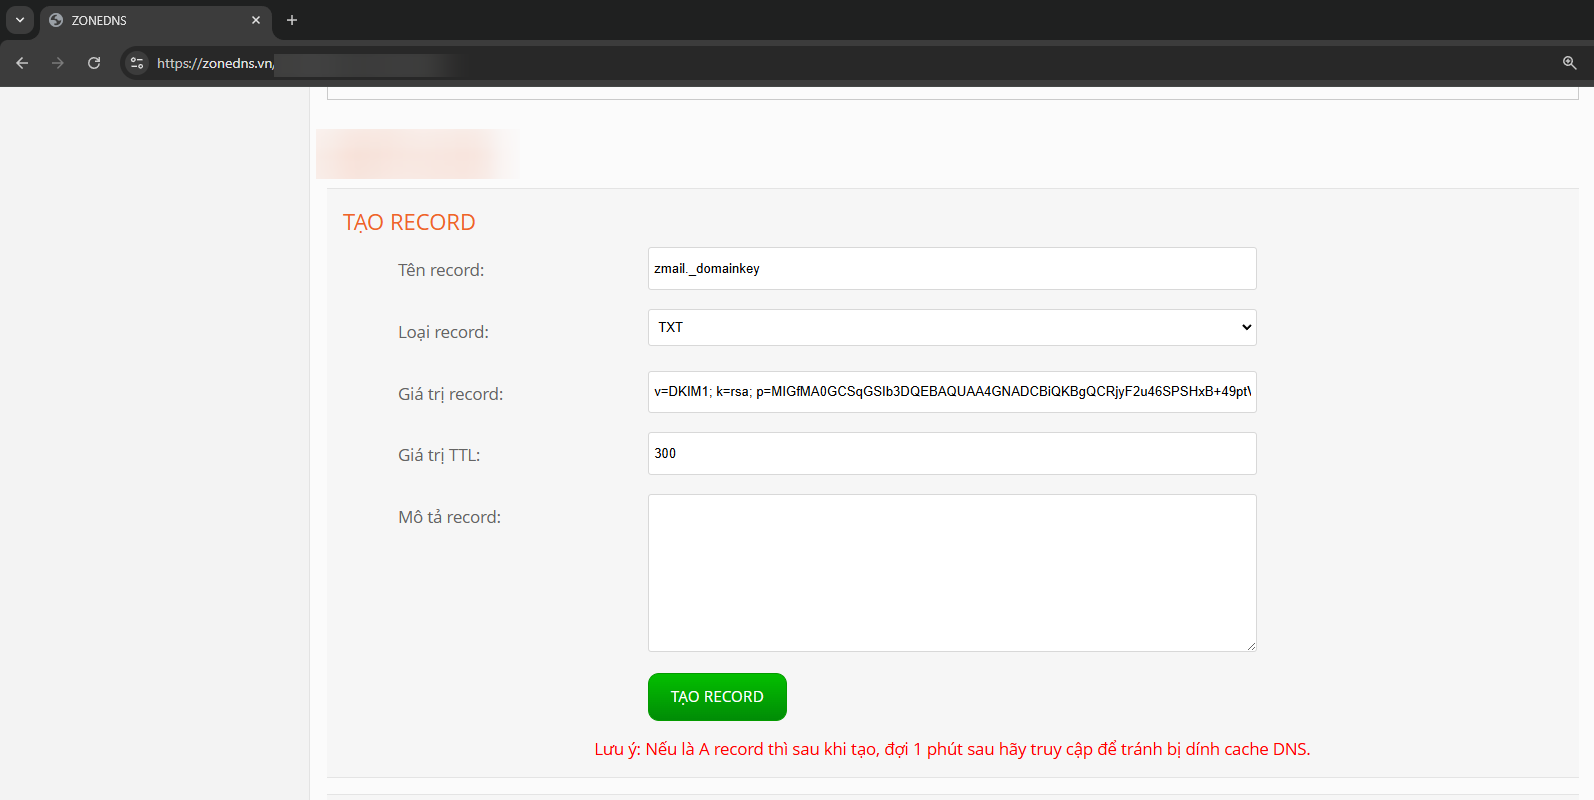
Task: Close the ZONEDNS tab
Action: tap(256, 20)
